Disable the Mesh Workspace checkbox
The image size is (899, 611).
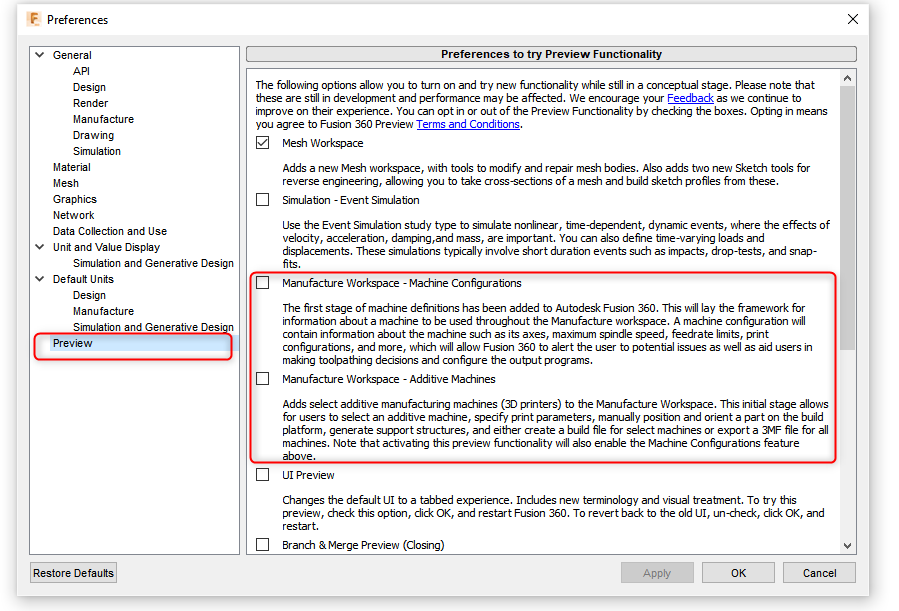tap(263, 143)
